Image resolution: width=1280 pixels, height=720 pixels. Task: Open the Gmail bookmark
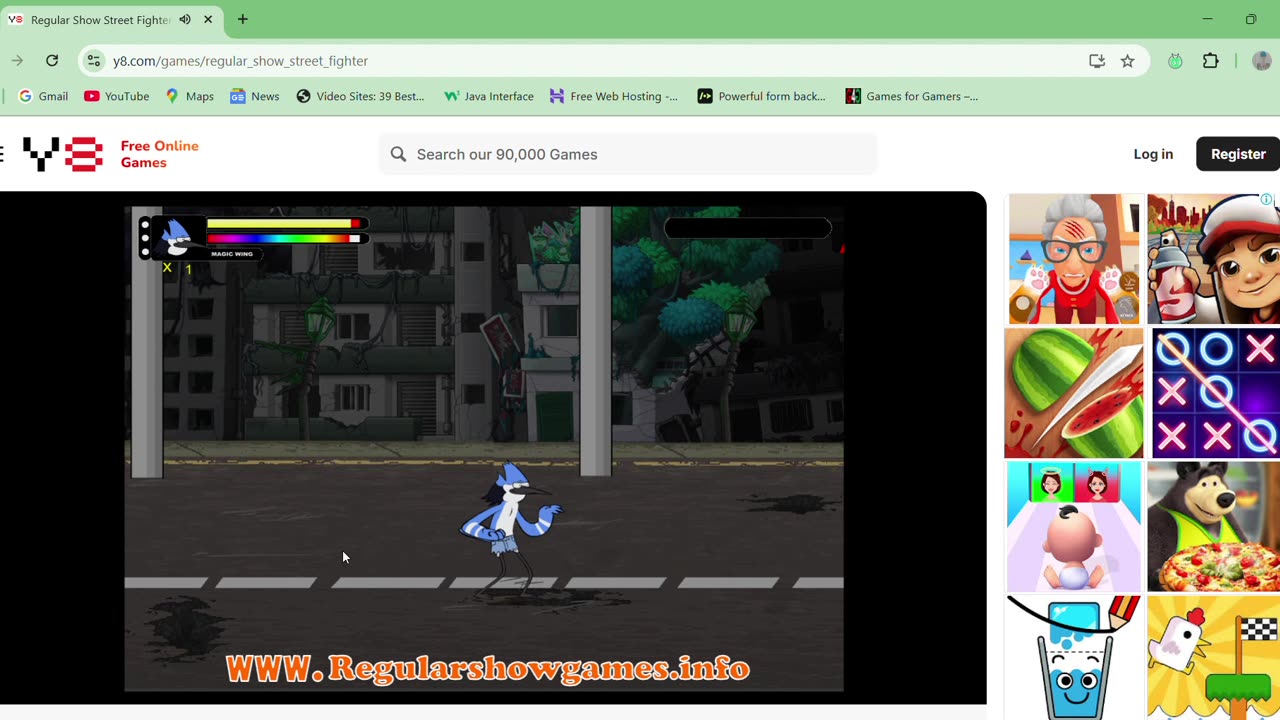[x=43, y=96]
